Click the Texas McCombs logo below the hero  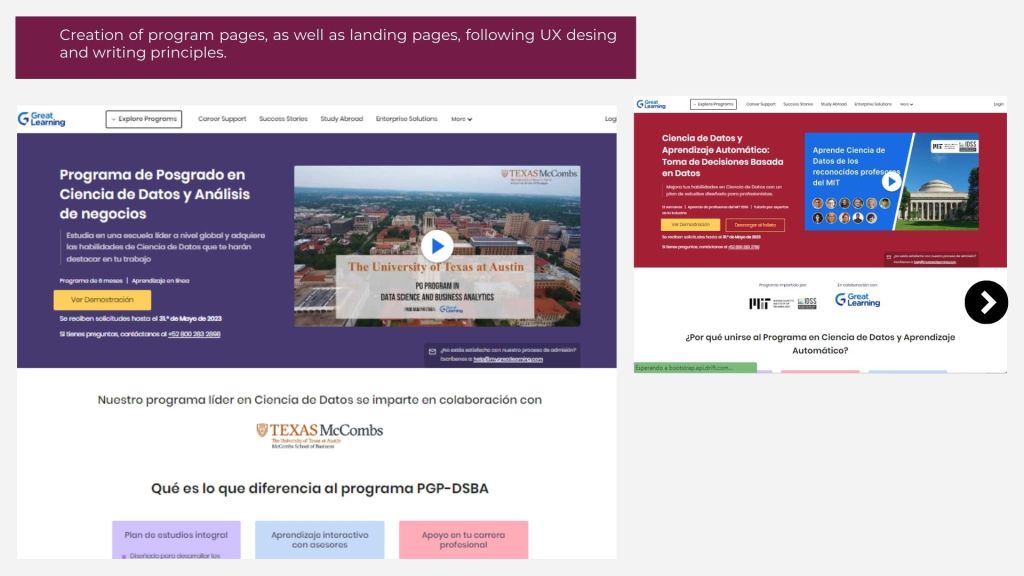click(319, 434)
